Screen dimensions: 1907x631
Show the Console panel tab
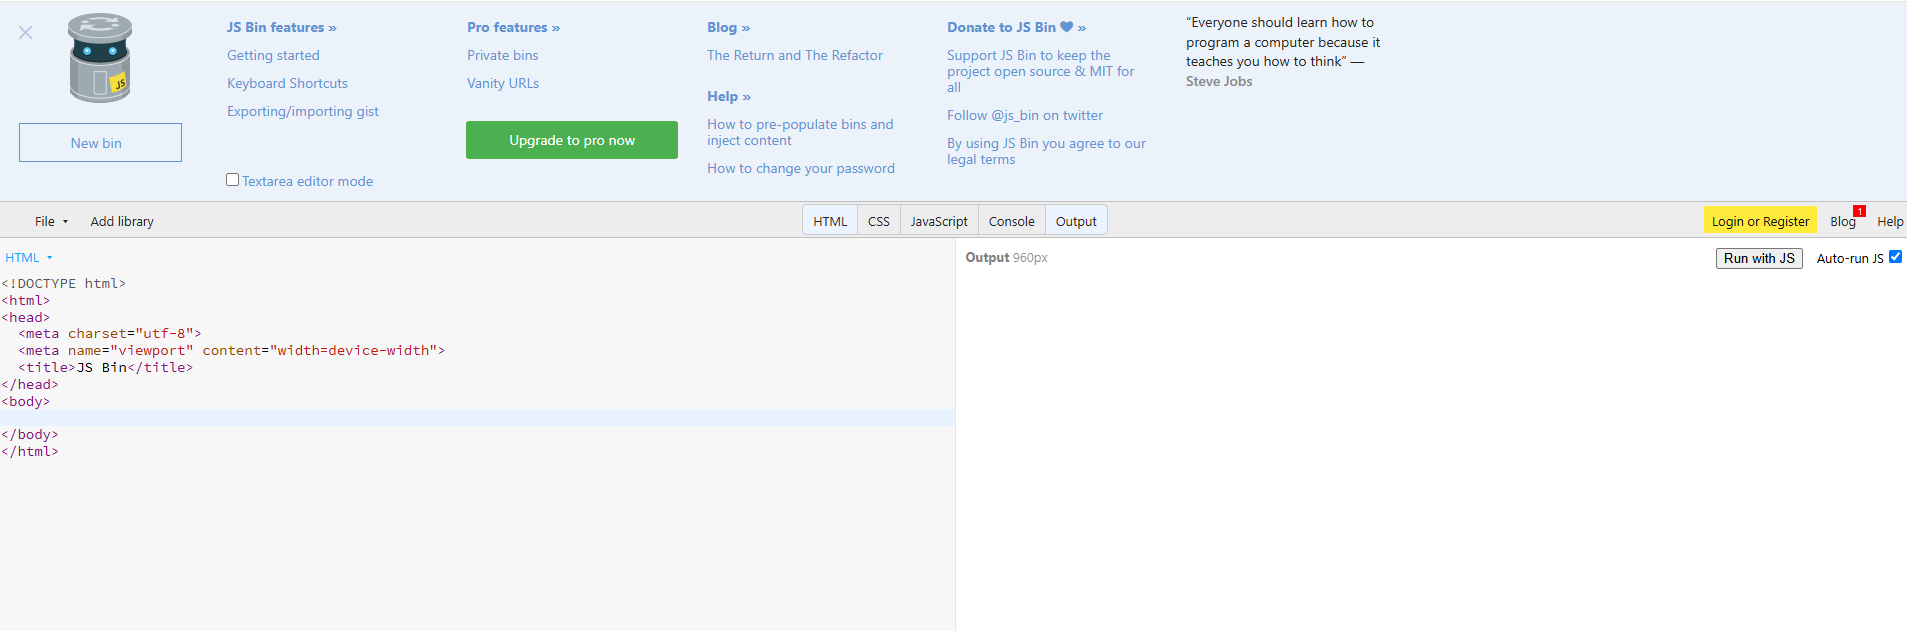1012,221
